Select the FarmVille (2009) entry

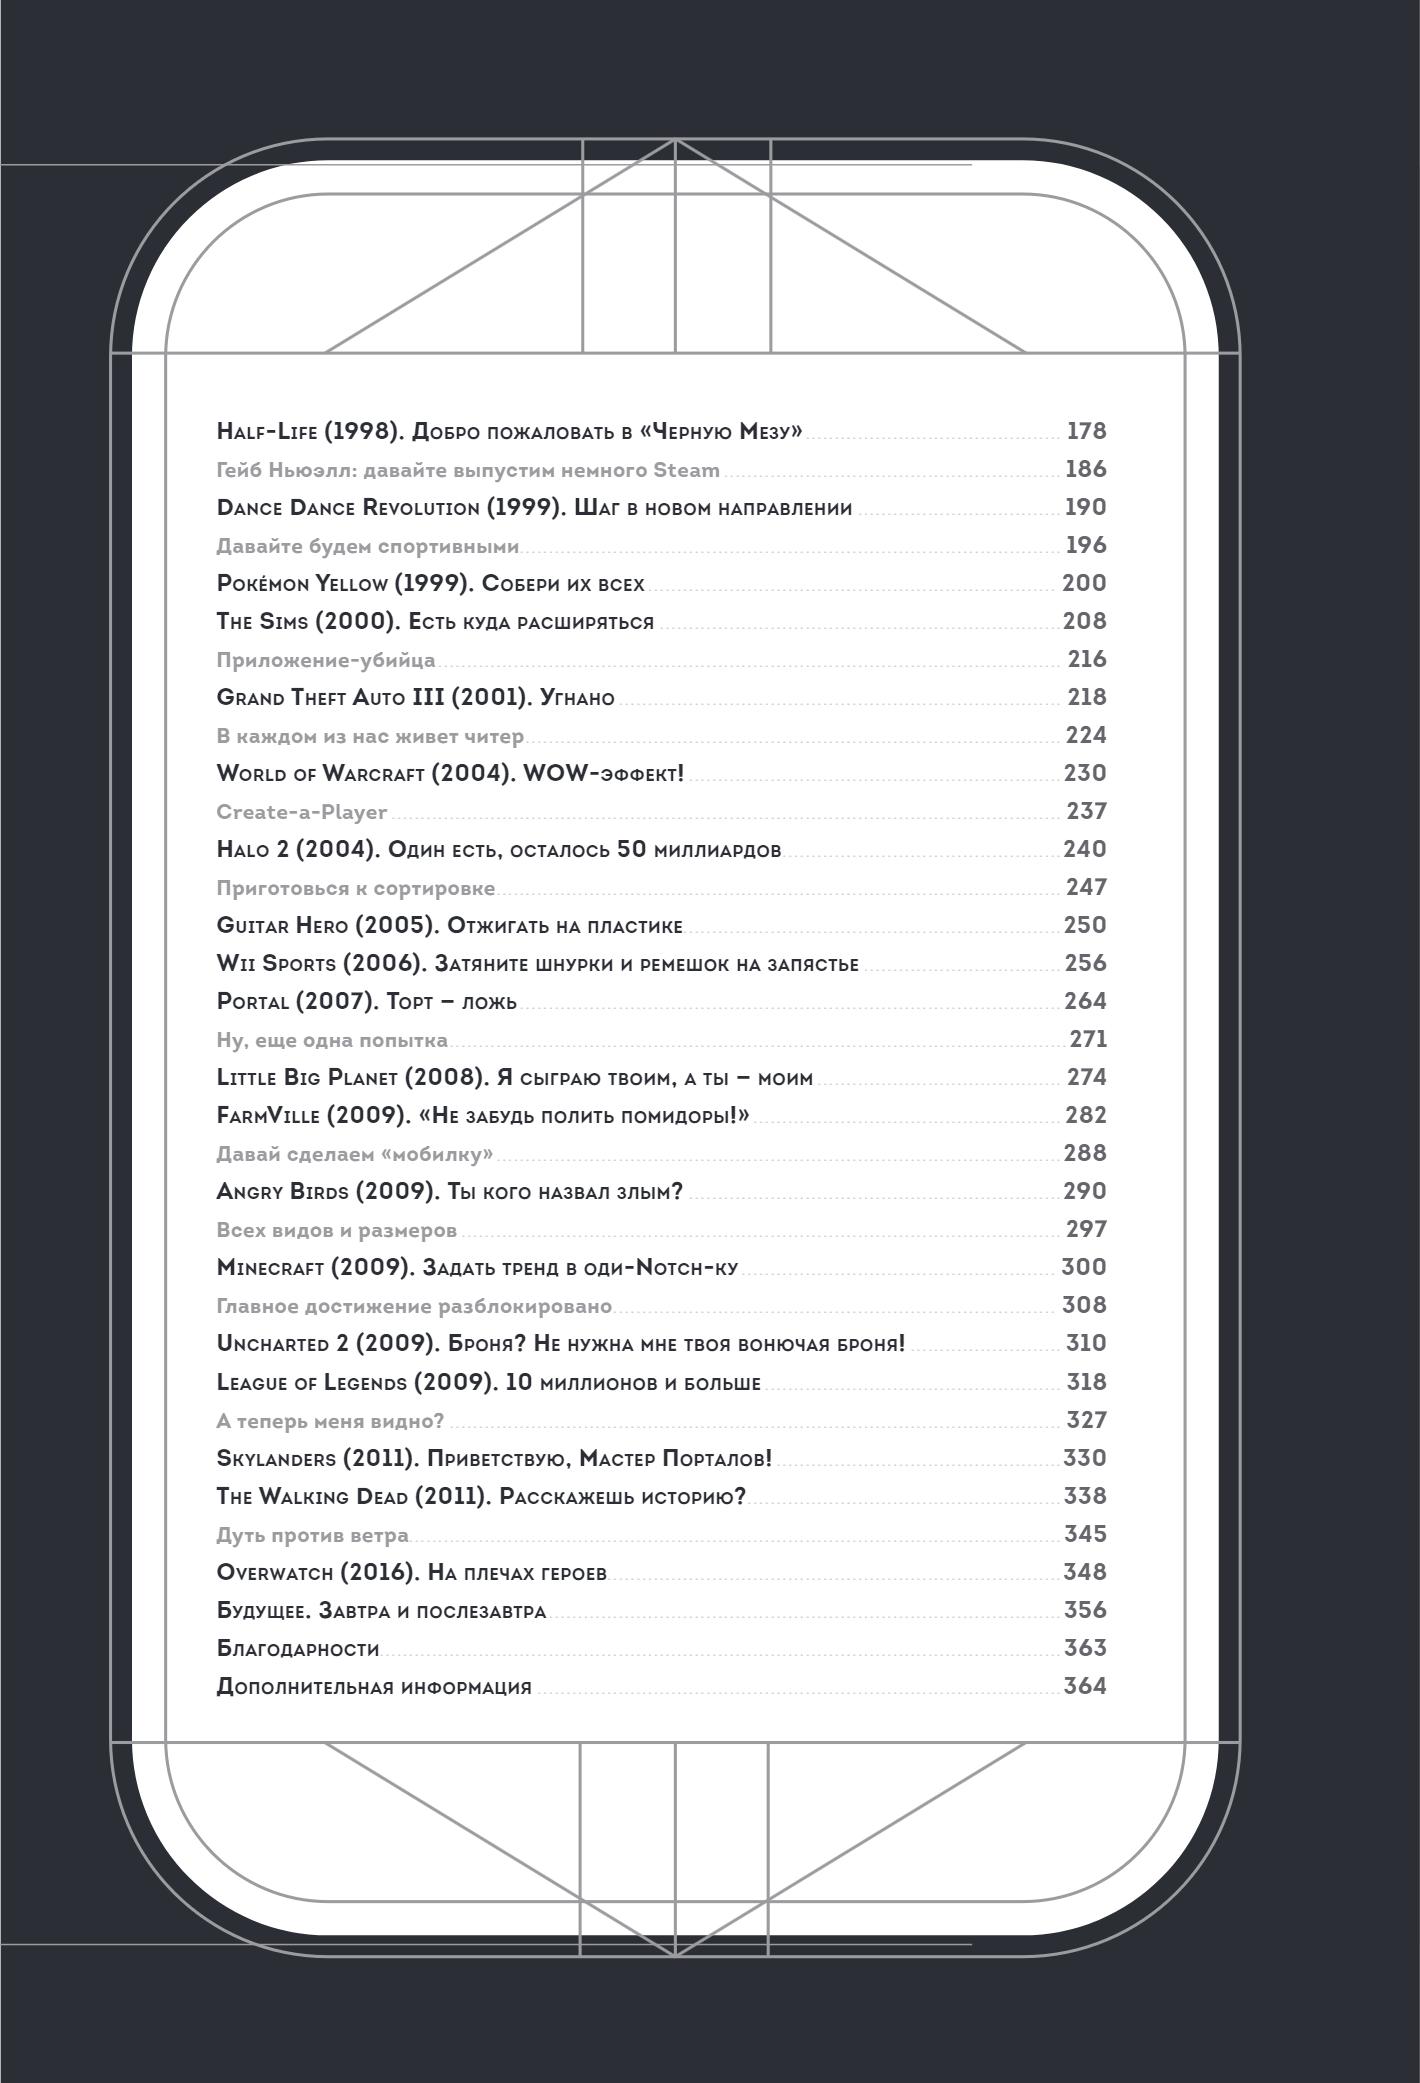point(661,1115)
